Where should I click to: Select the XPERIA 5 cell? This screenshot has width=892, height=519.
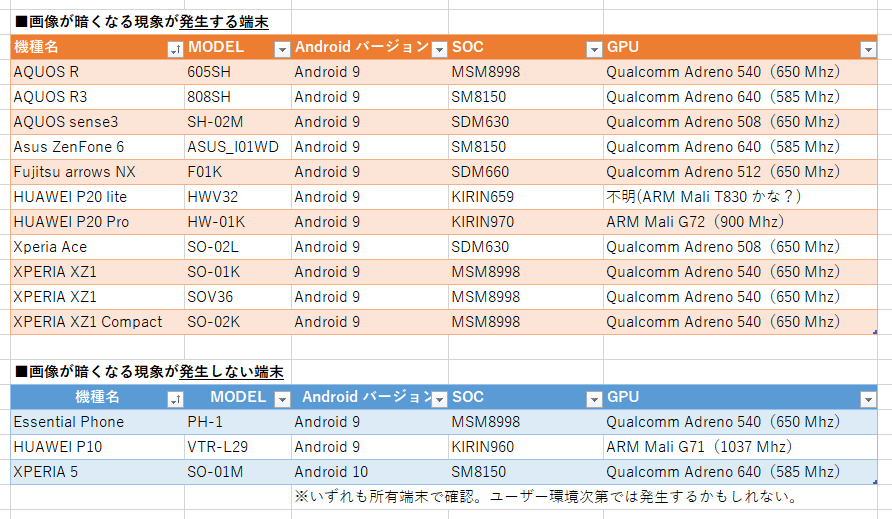97,472
